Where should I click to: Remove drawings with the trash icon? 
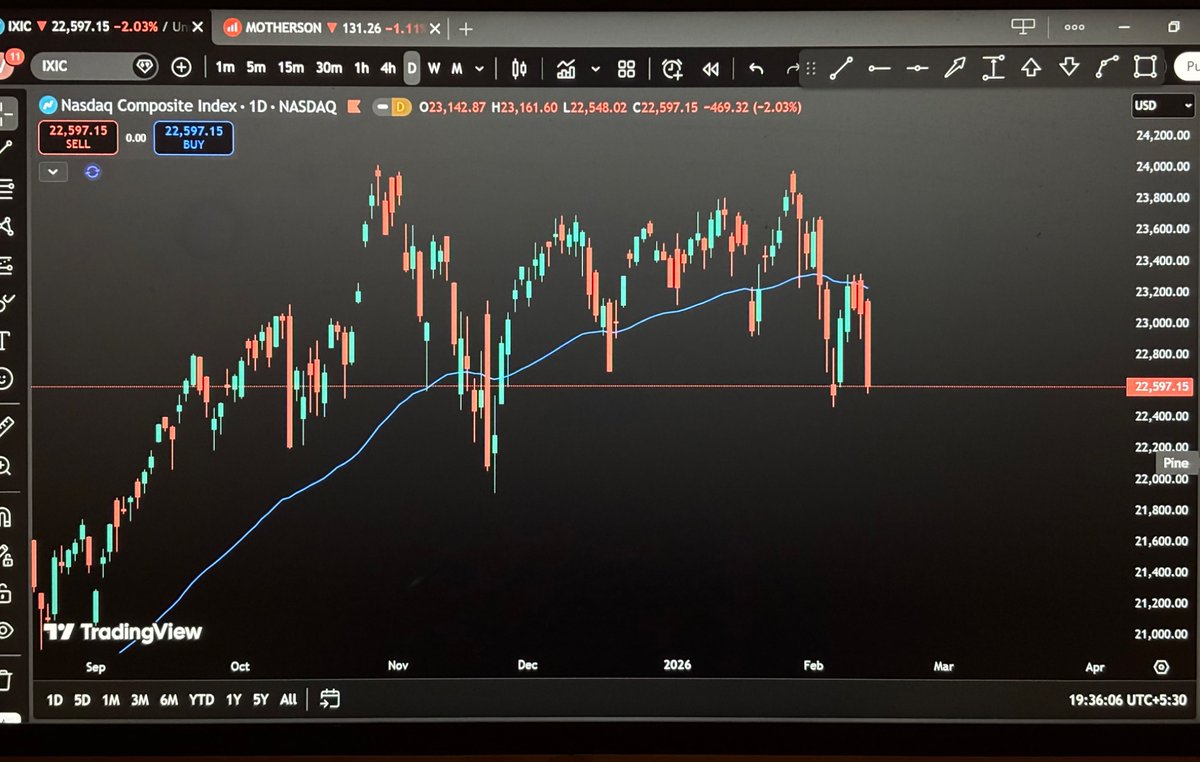click(5, 679)
